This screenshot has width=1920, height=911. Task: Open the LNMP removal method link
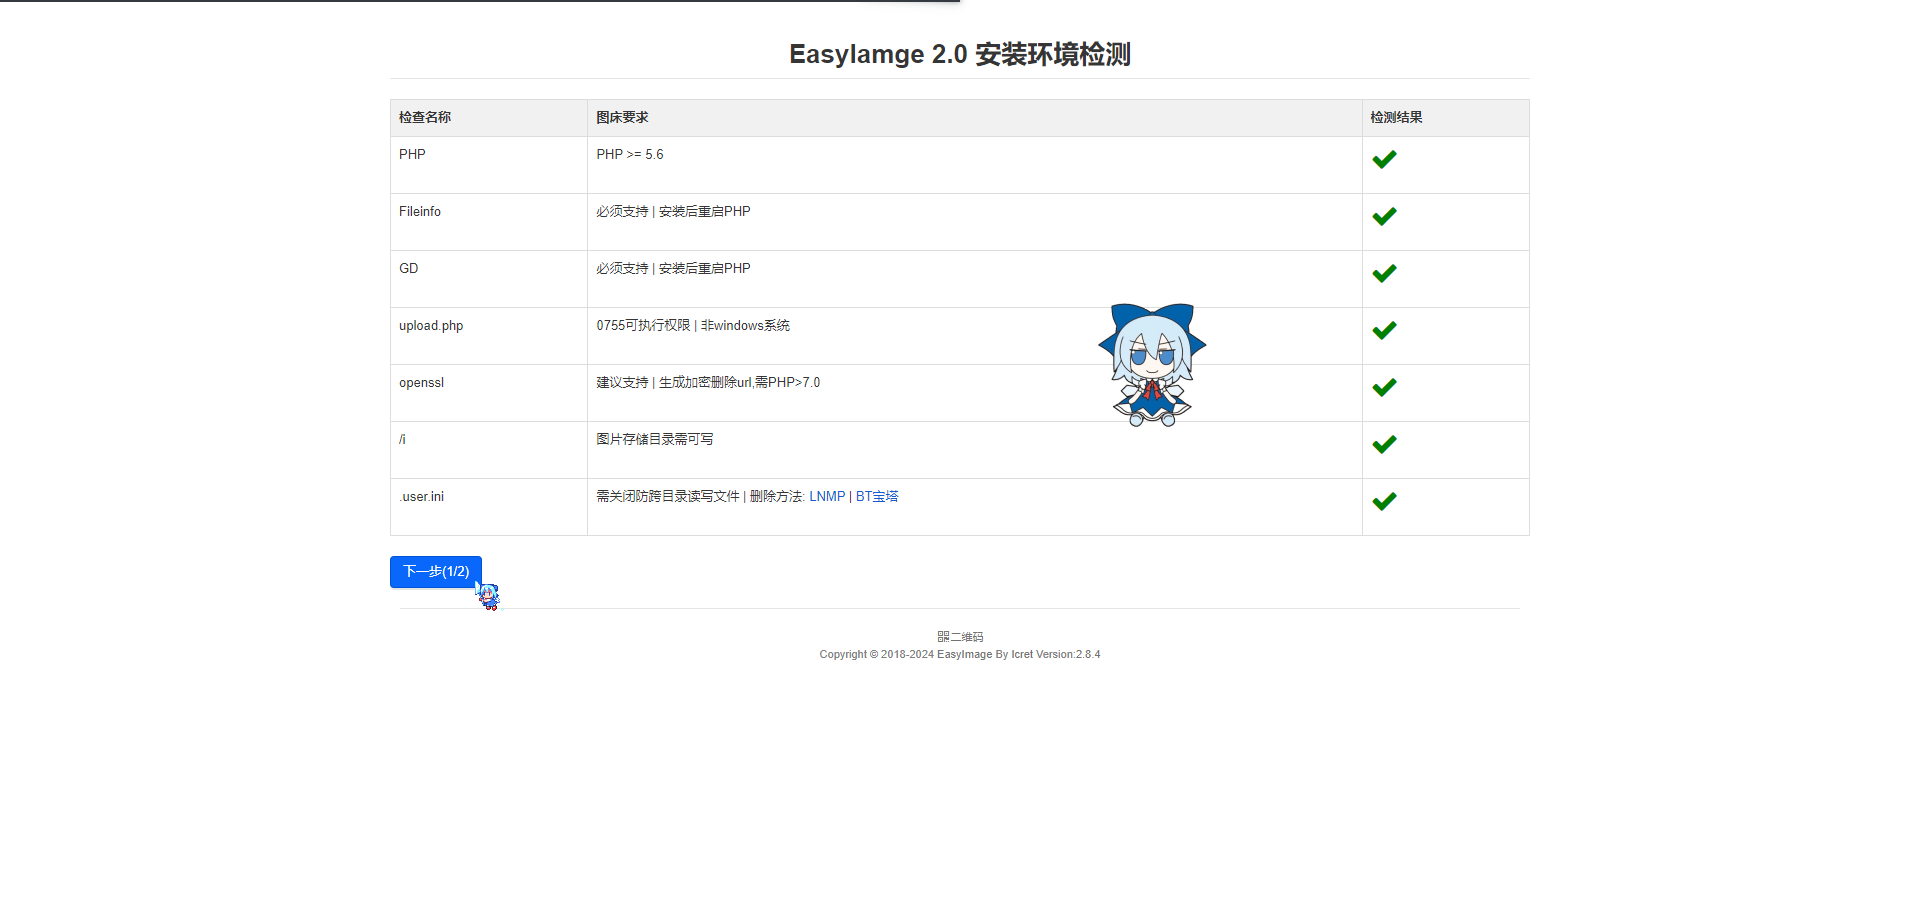(x=827, y=497)
